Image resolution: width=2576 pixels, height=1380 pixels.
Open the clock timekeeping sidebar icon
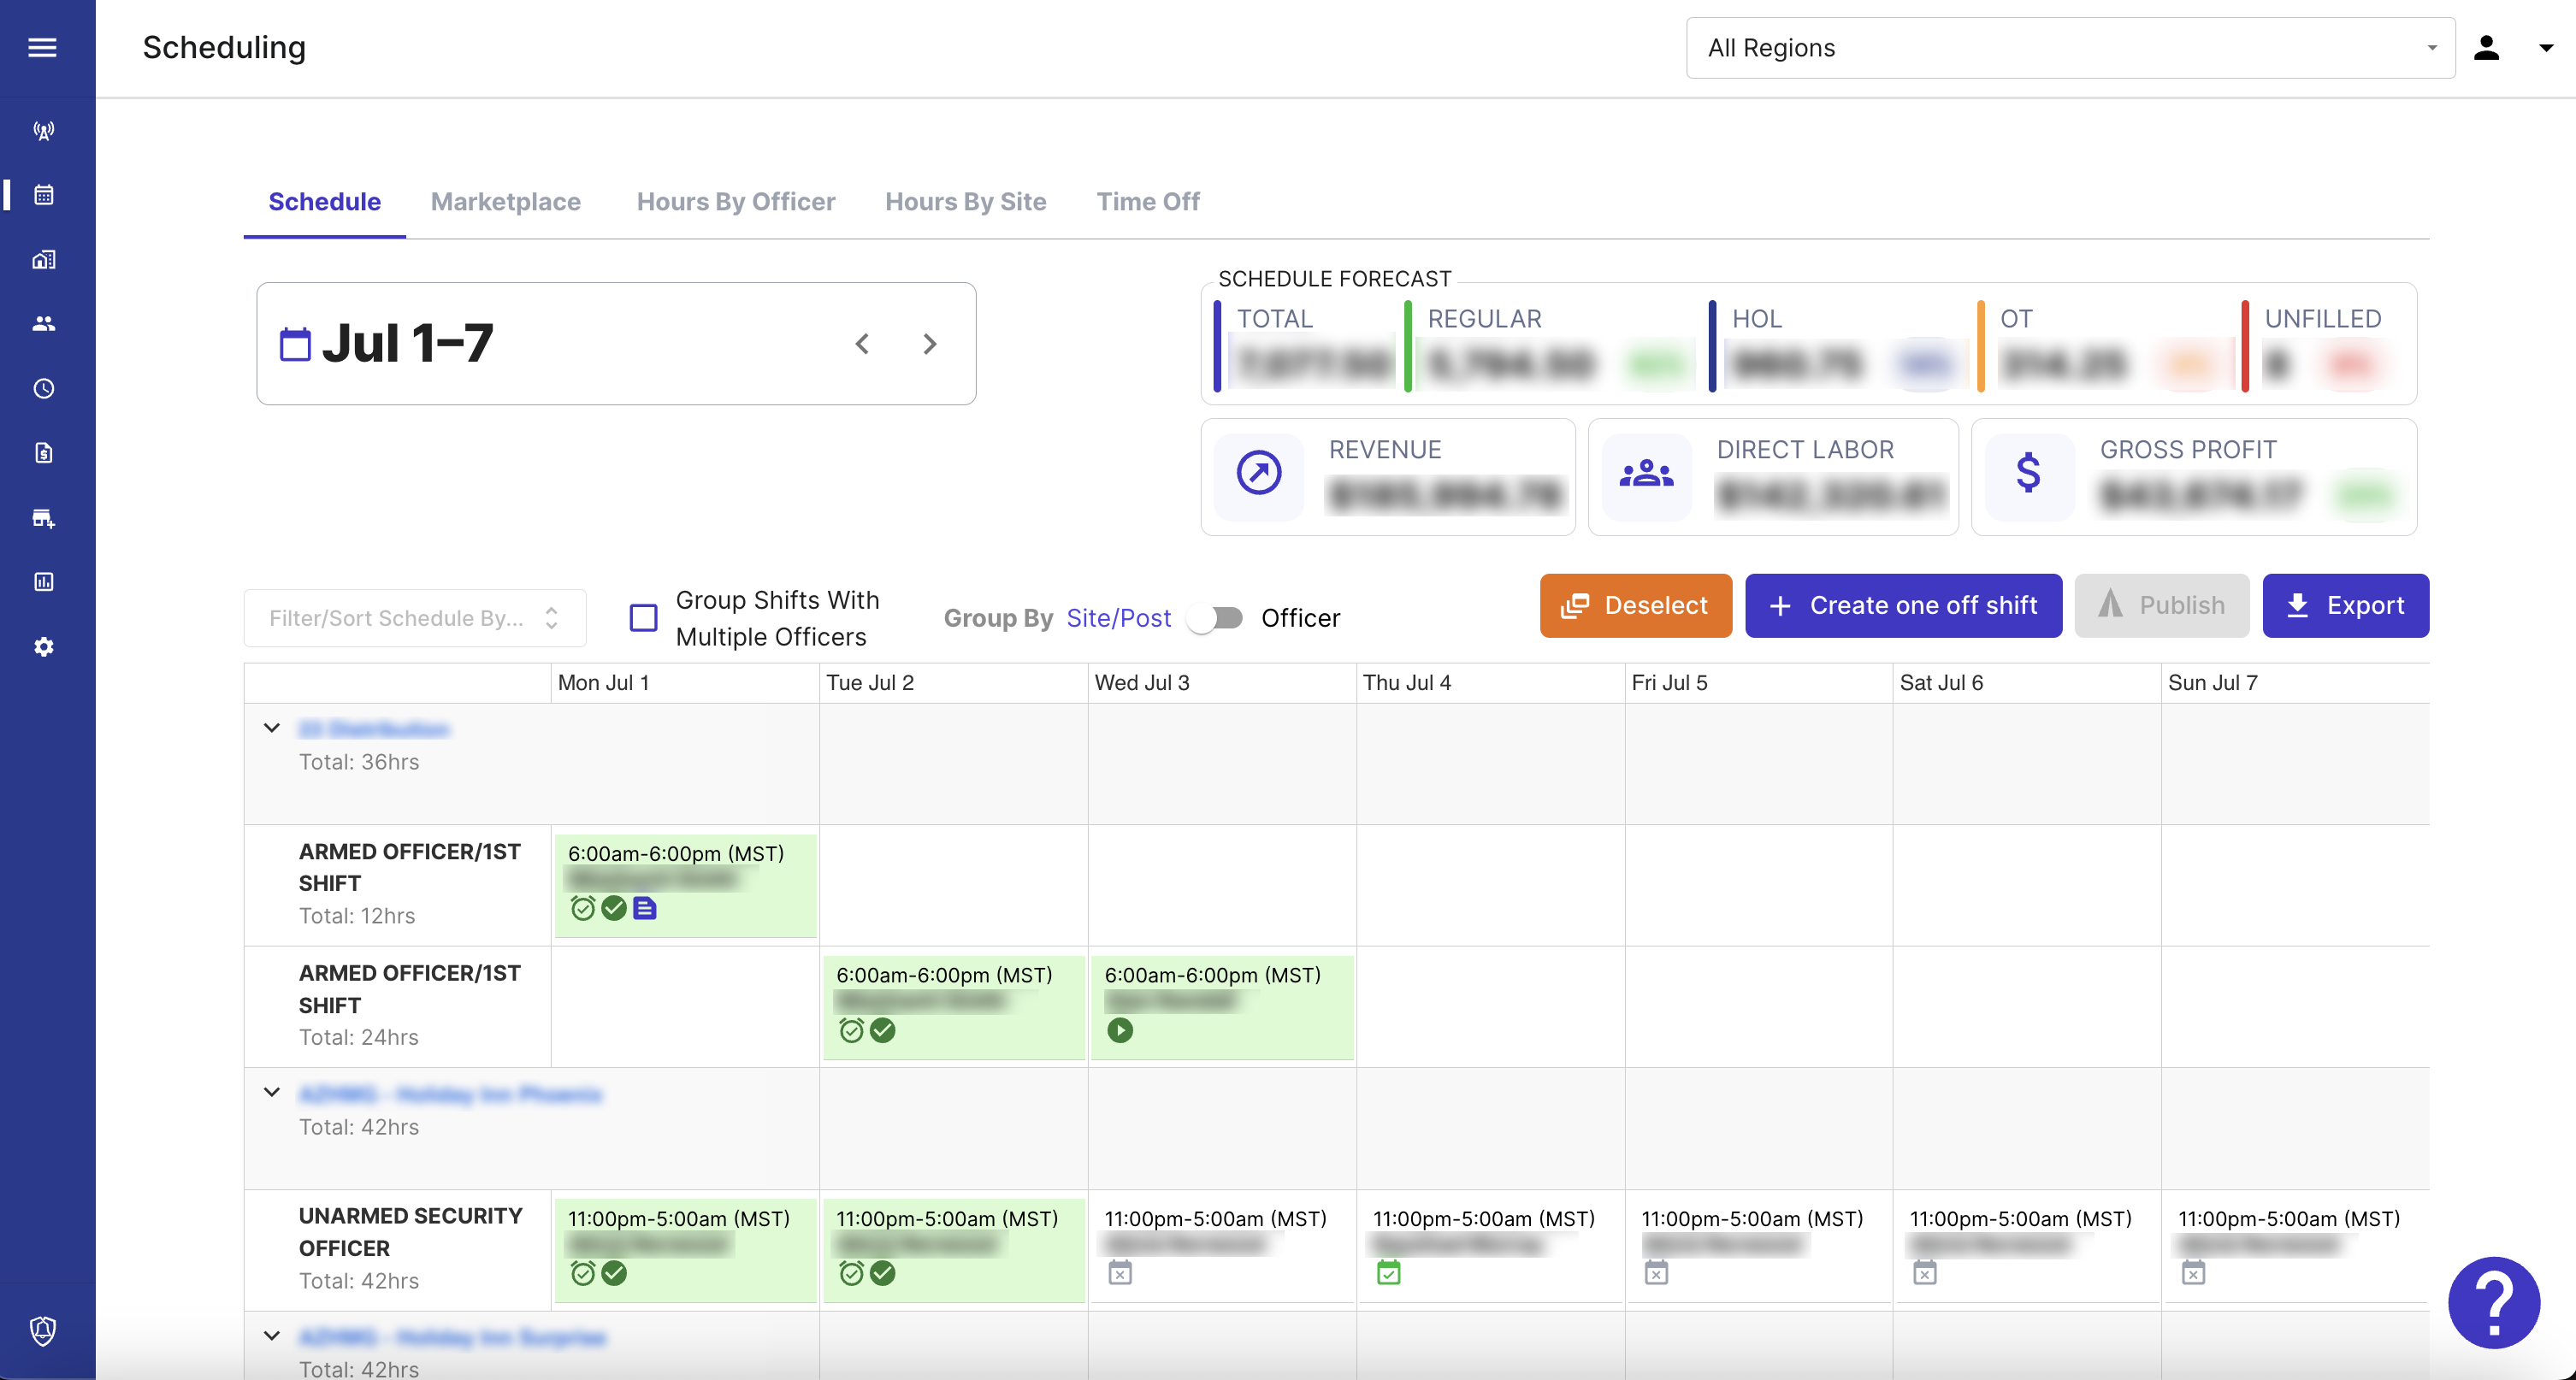(x=43, y=389)
